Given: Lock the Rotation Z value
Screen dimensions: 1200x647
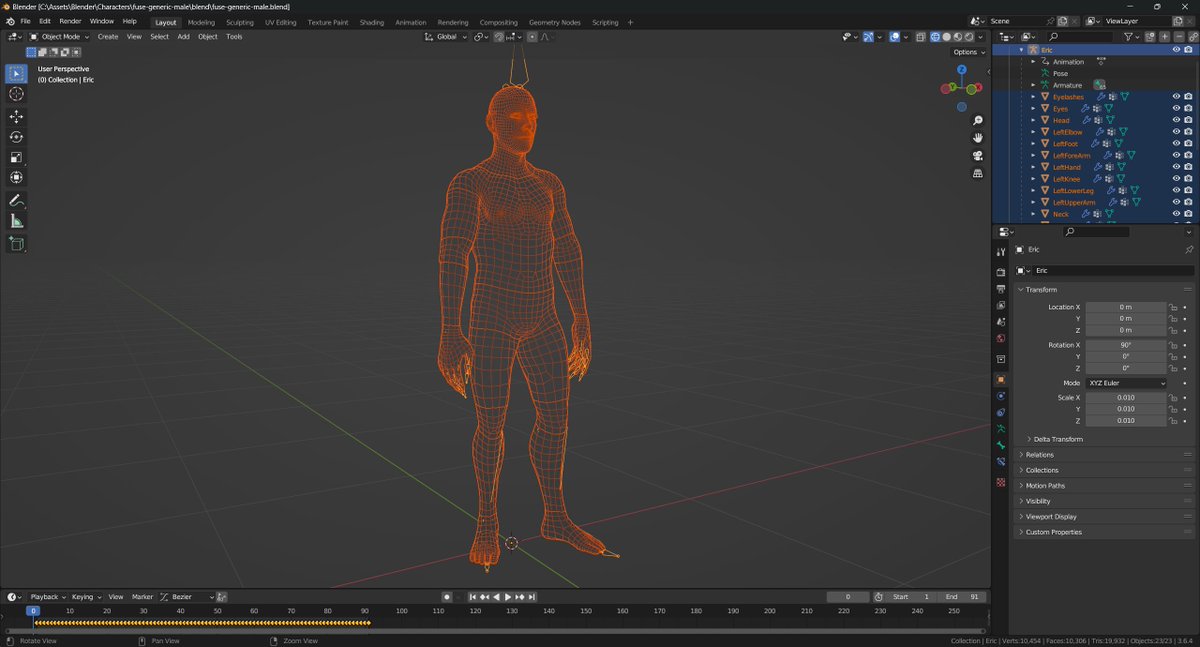Looking at the screenshot, I should [x=1173, y=368].
